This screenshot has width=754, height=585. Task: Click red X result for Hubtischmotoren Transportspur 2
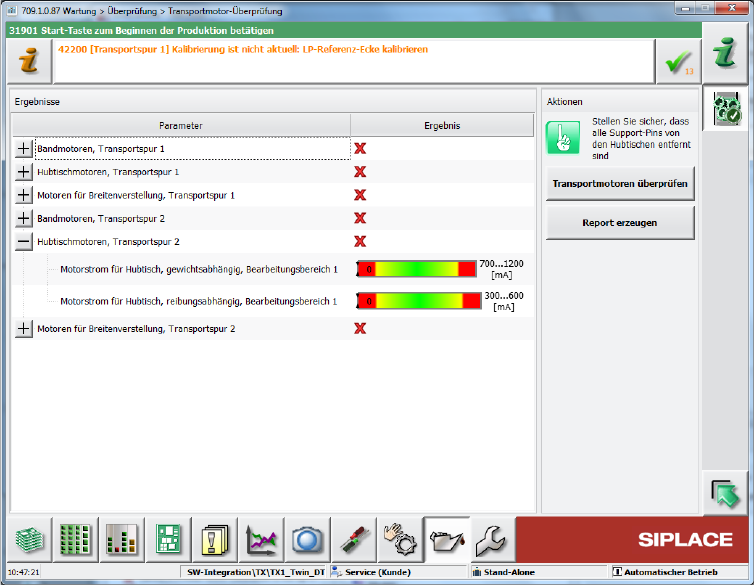(360, 241)
